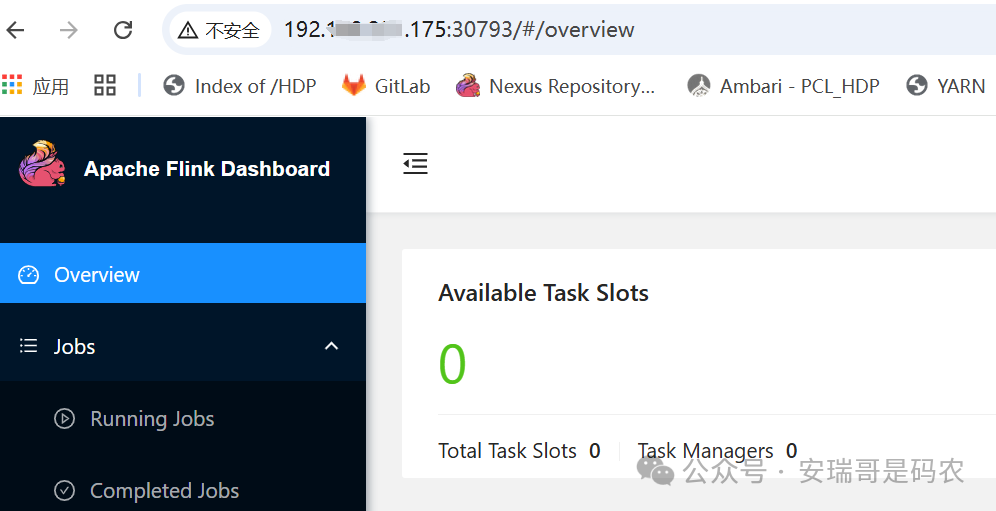This screenshot has height=511, width=996.
Task: Open the Ambari - PCL_HDP bookmark
Action: 783,86
